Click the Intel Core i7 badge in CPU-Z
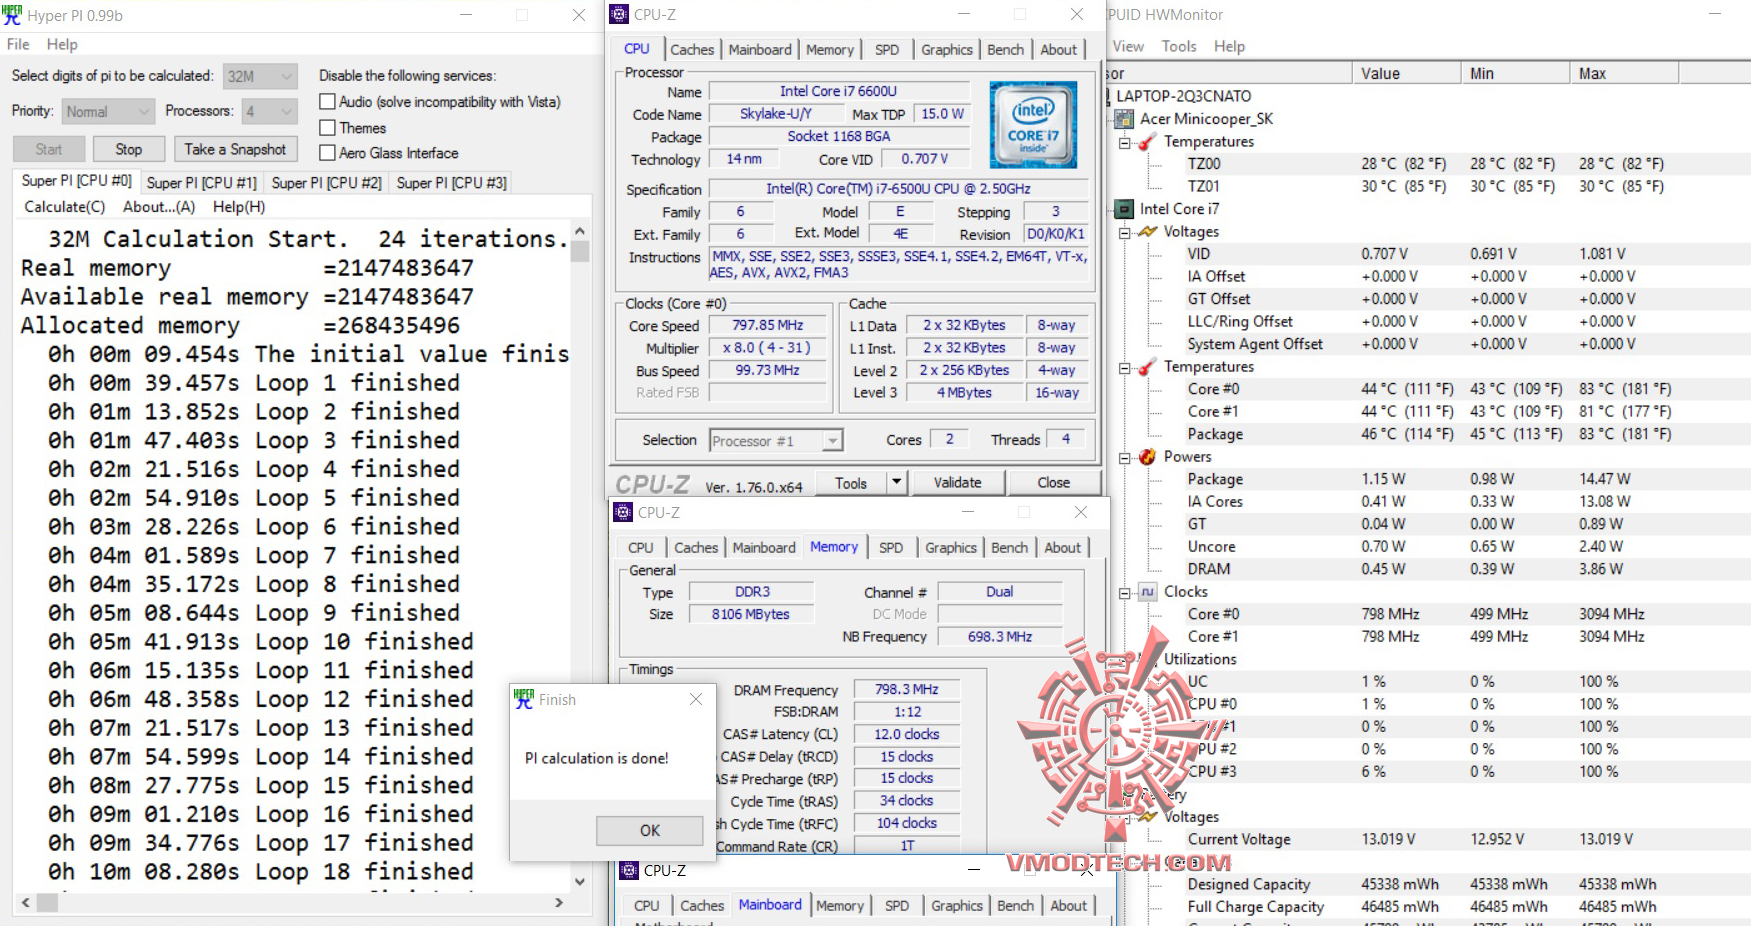 1033,124
